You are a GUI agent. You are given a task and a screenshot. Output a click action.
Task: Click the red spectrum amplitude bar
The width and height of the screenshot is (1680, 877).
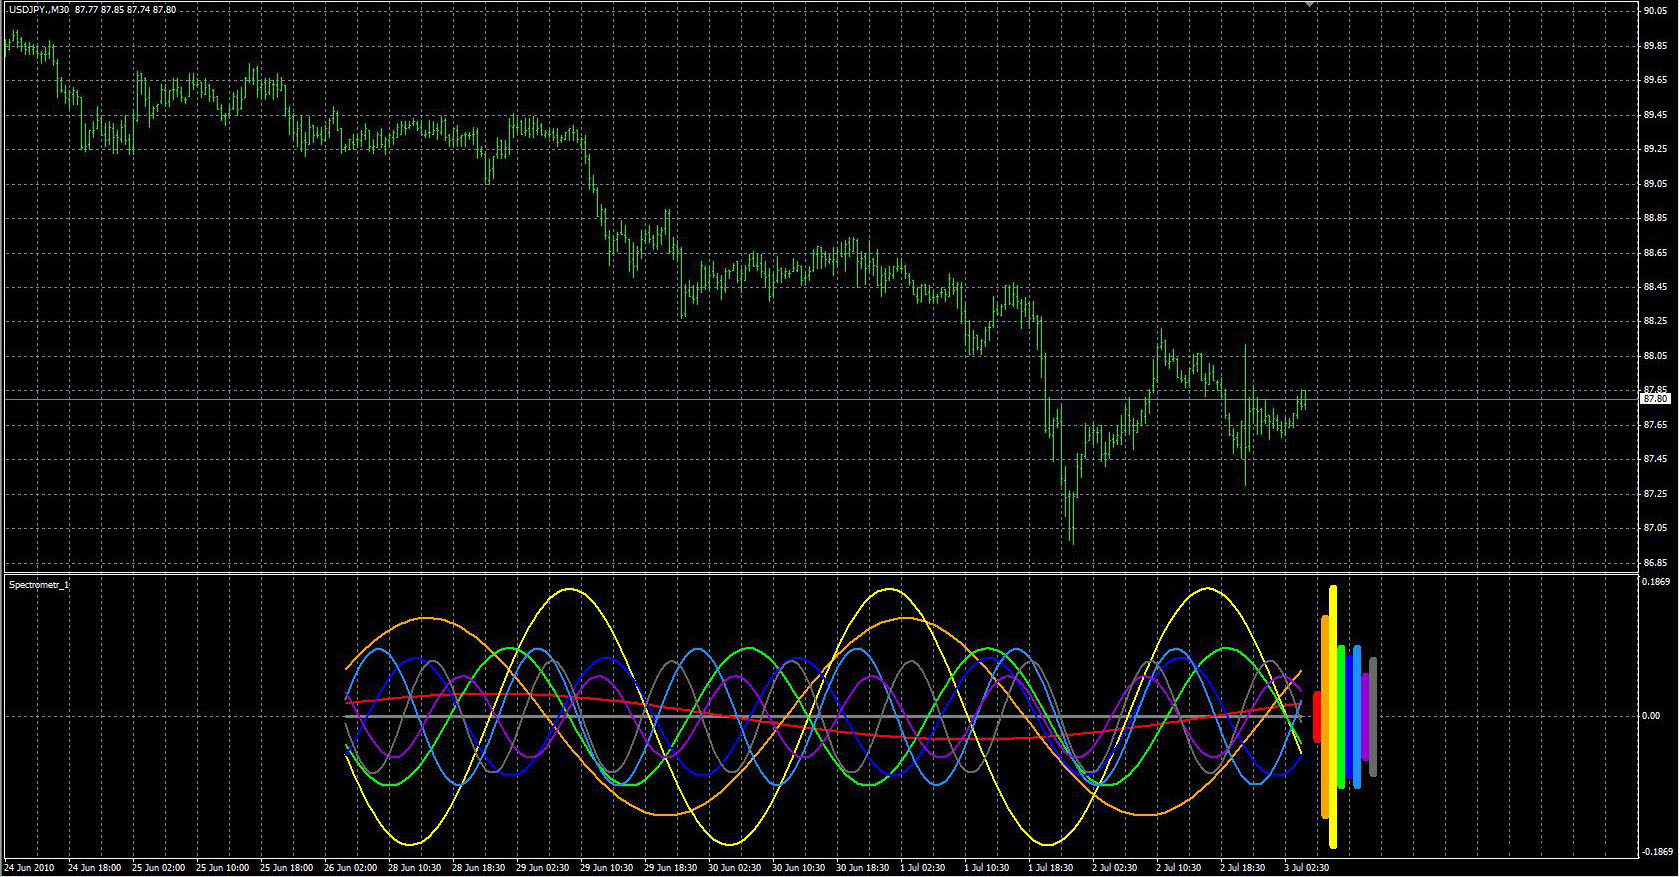pyautogui.click(x=1317, y=716)
